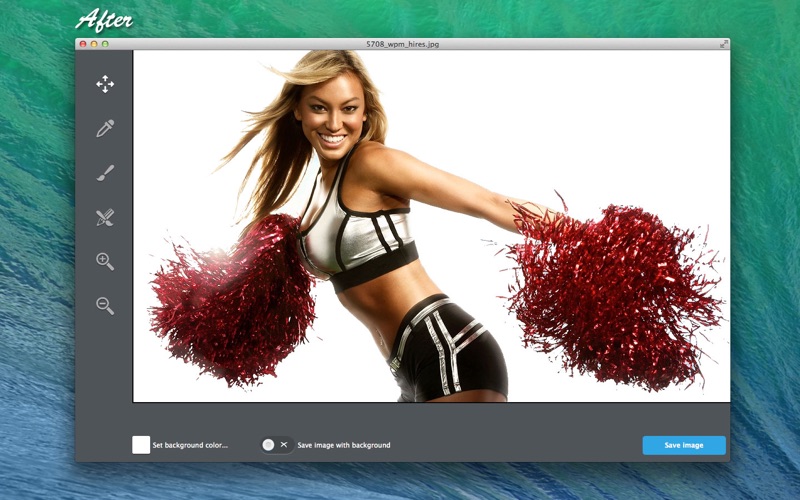The width and height of the screenshot is (800, 500).
Task: Click the 'Set background color...' label
Action: [190, 445]
